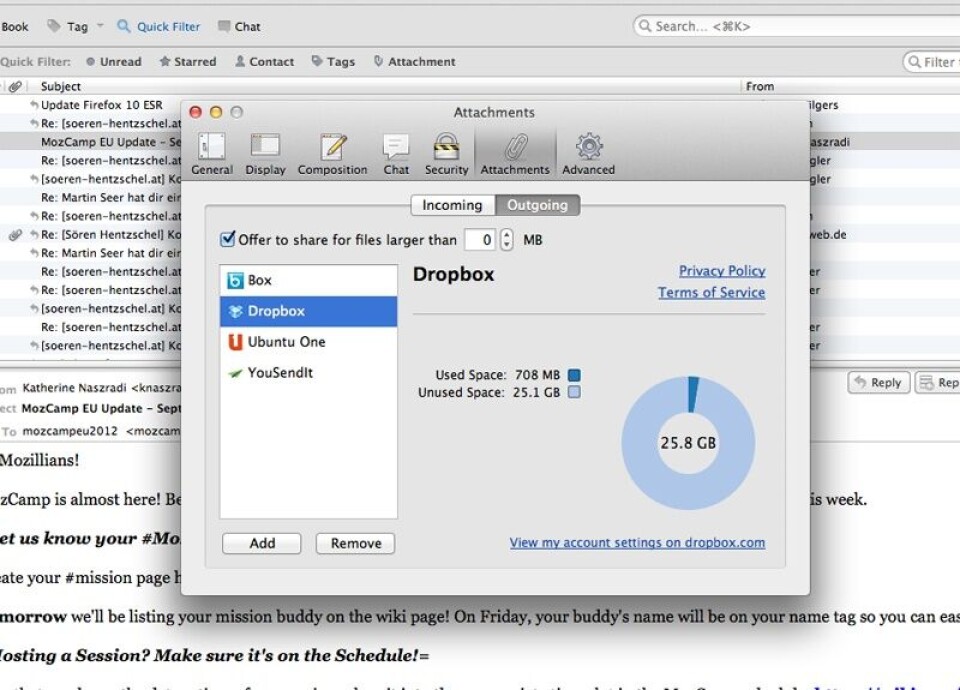Select Dropbox in the provider list
The image size is (960, 690).
[309, 311]
